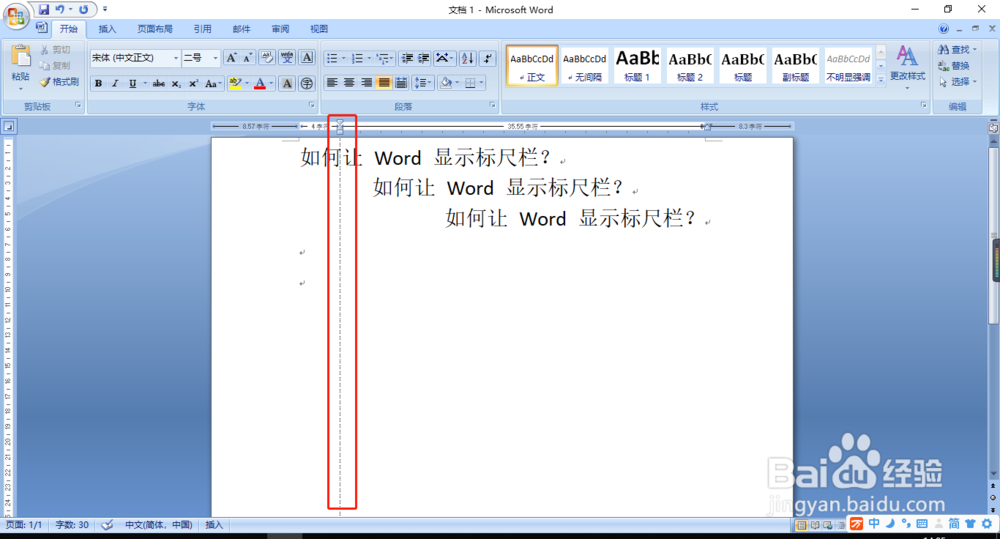
Task: Align text right
Action: [x=366, y=83]
